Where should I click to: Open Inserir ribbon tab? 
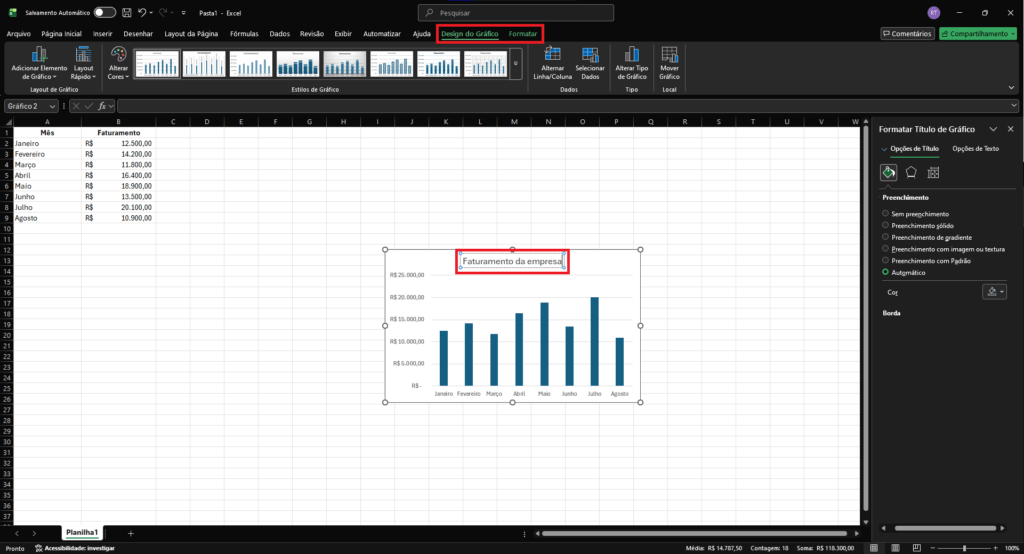tap(103, 34)
